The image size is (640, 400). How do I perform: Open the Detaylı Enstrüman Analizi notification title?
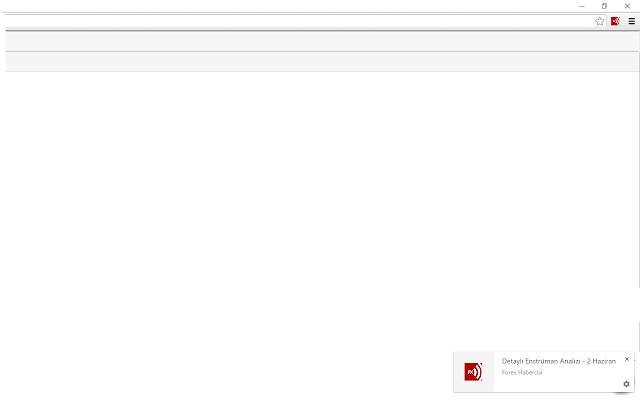click(558, 361)
